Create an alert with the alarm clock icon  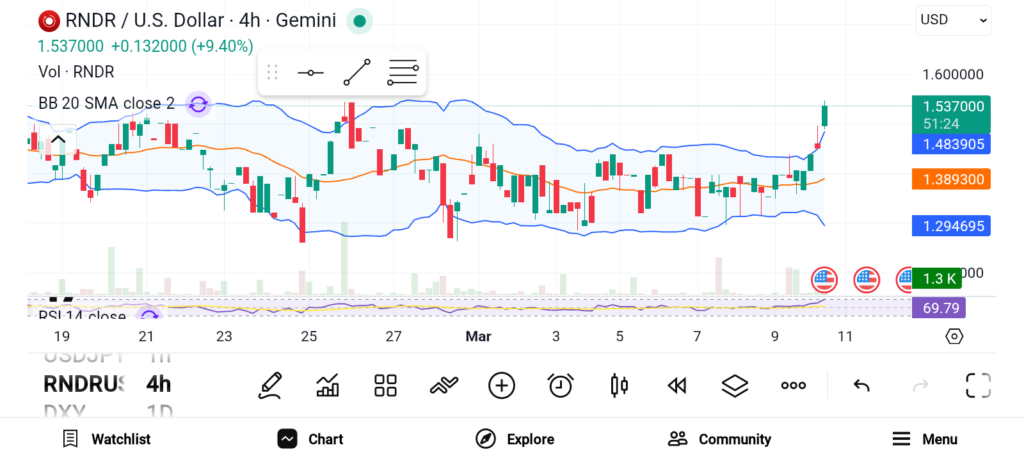click(x=560, y=385)
